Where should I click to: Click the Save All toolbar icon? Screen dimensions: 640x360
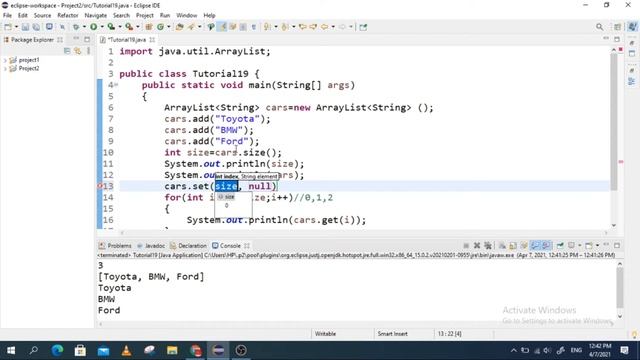click(36, 27)
